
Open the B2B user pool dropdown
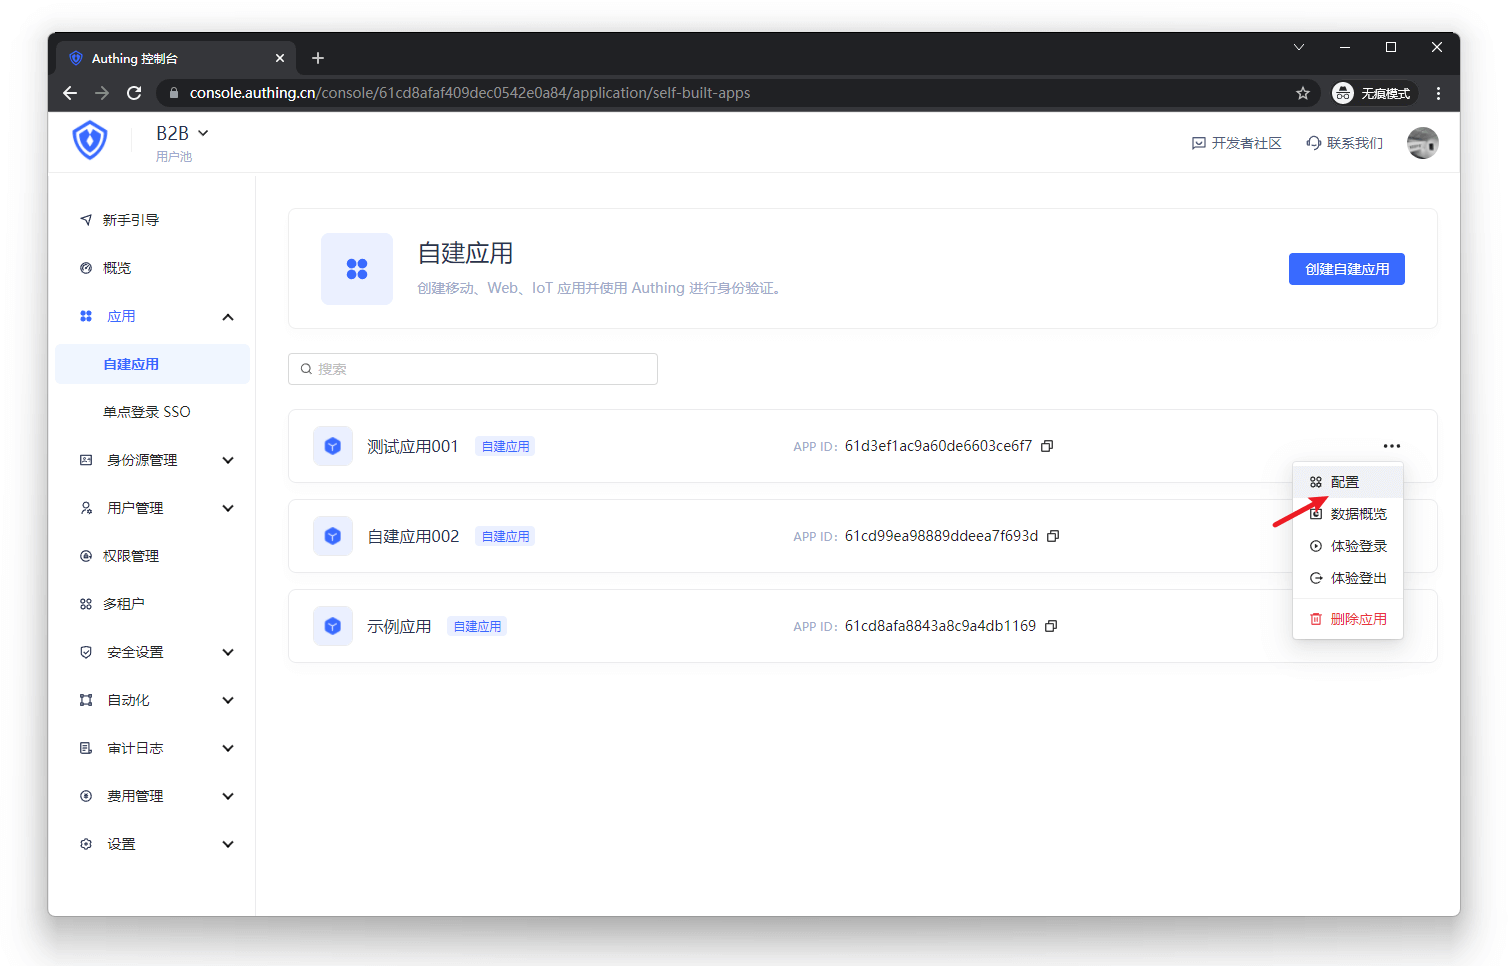tap(182, 133)
